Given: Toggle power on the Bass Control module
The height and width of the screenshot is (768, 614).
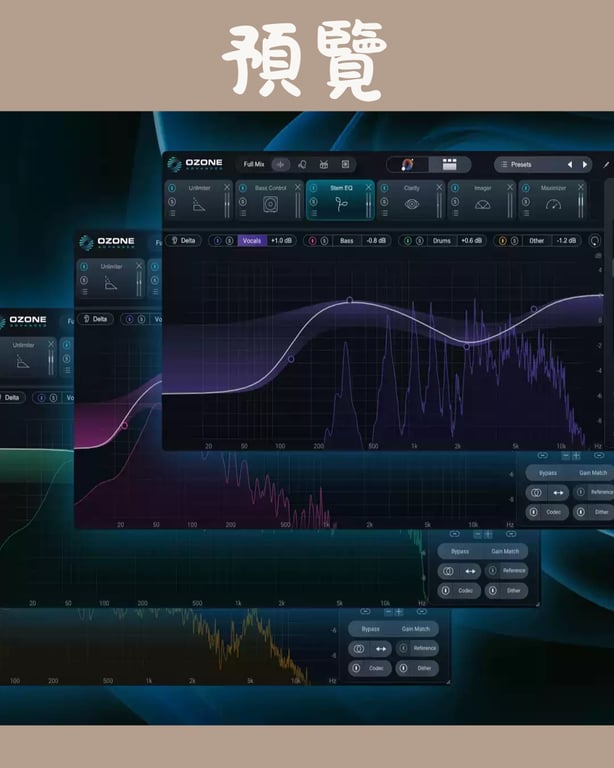Looking at the screenshot, I should (242, 188).
